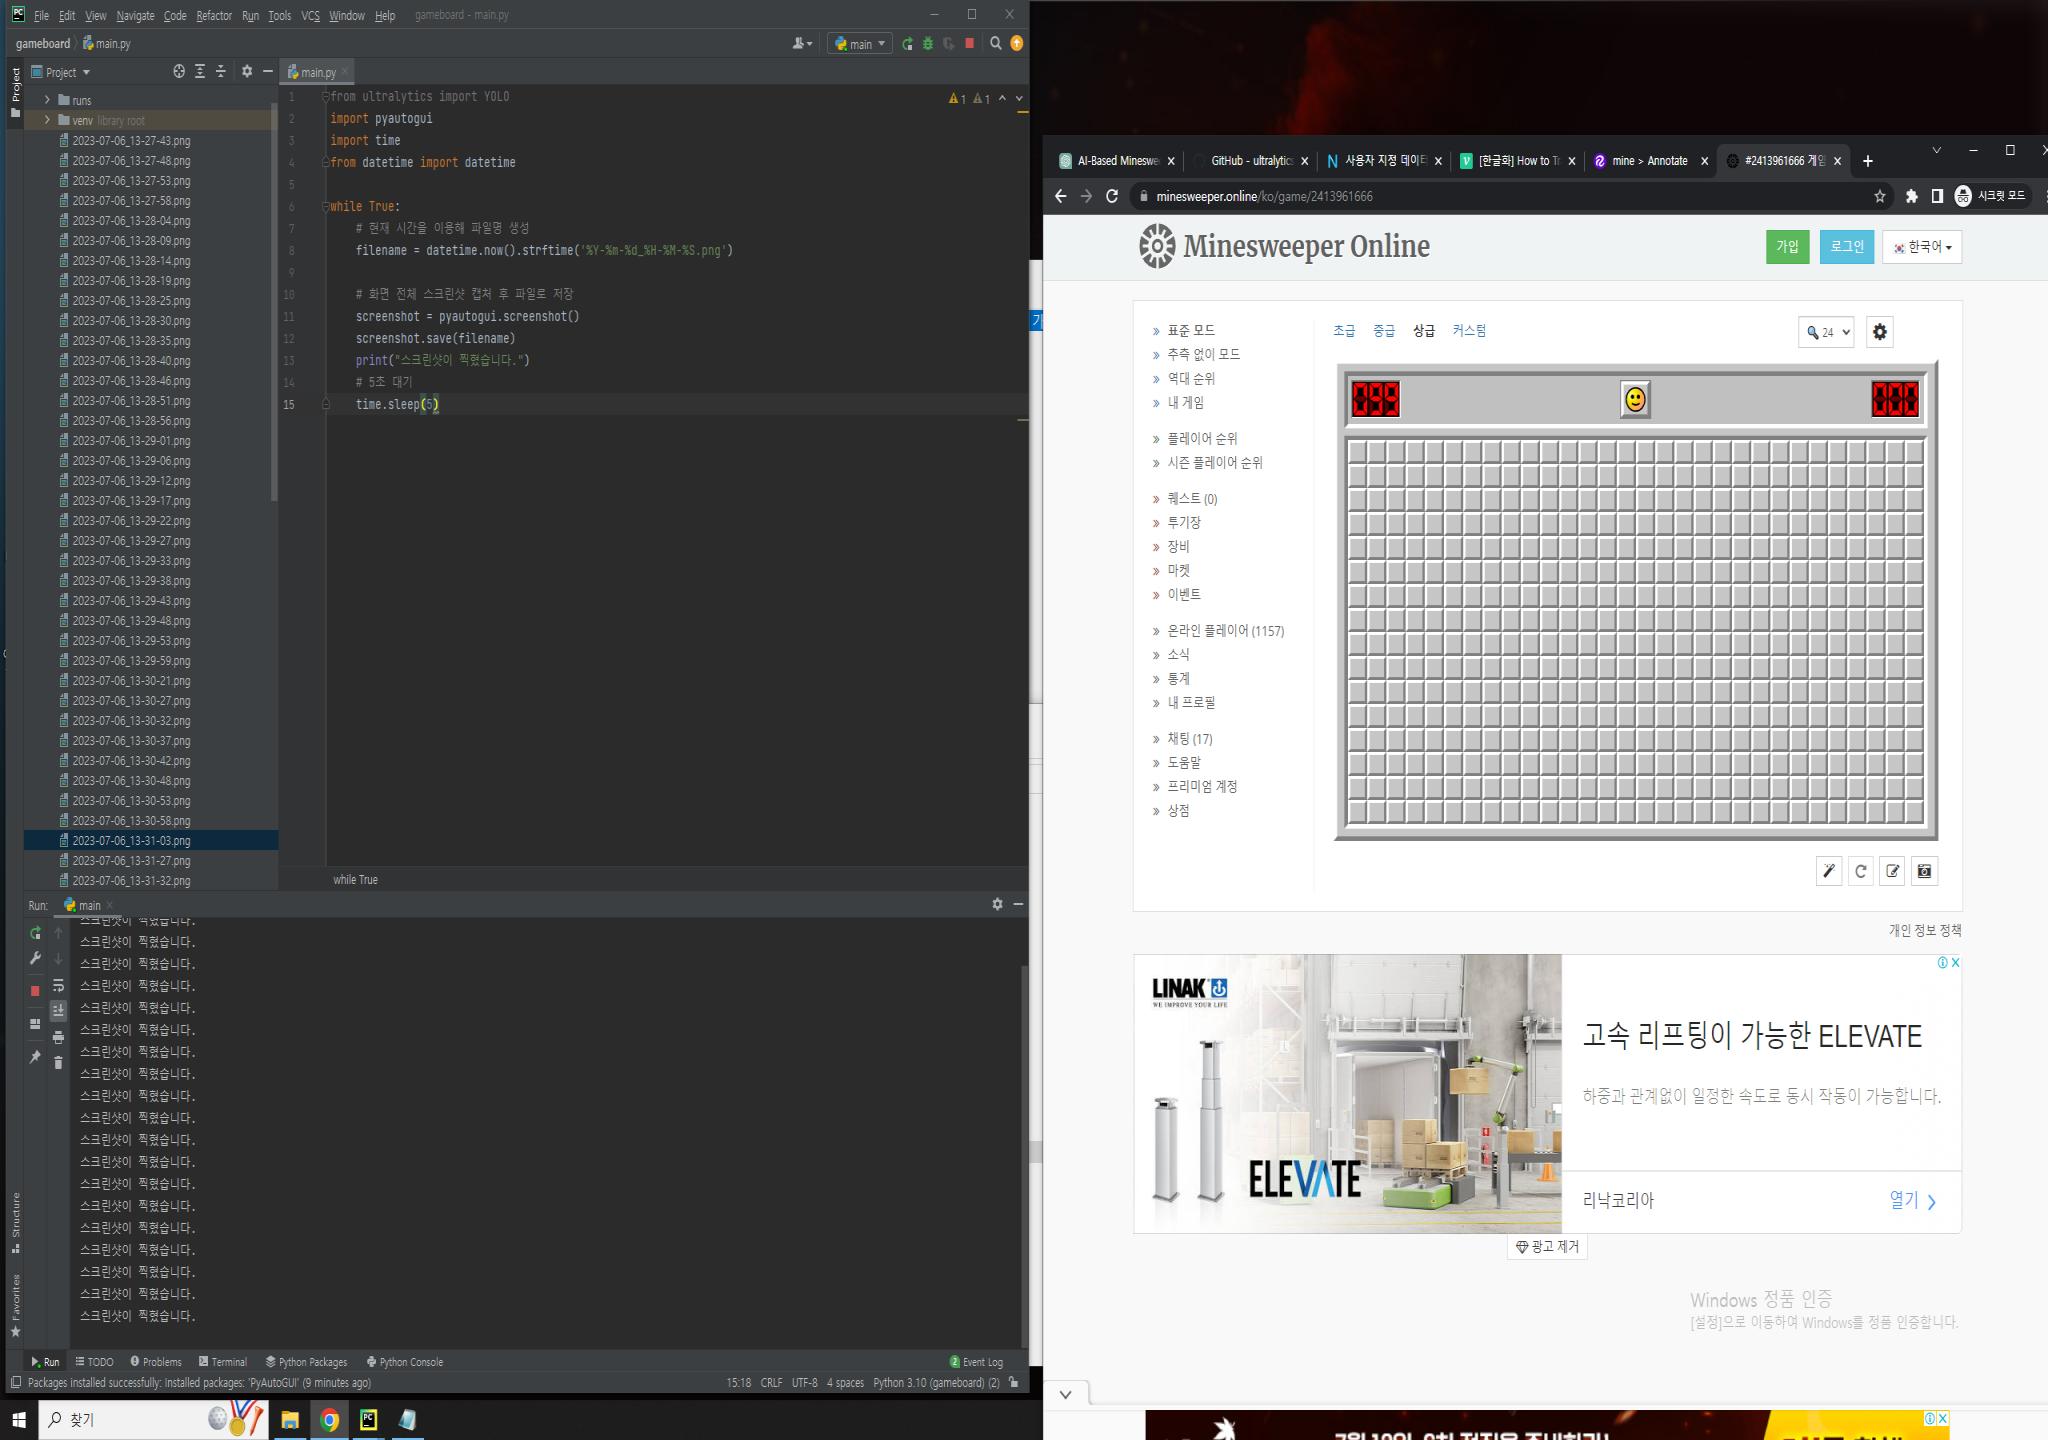Reload the Chrome page
2048x1440 pixels.
point(1112,196)
